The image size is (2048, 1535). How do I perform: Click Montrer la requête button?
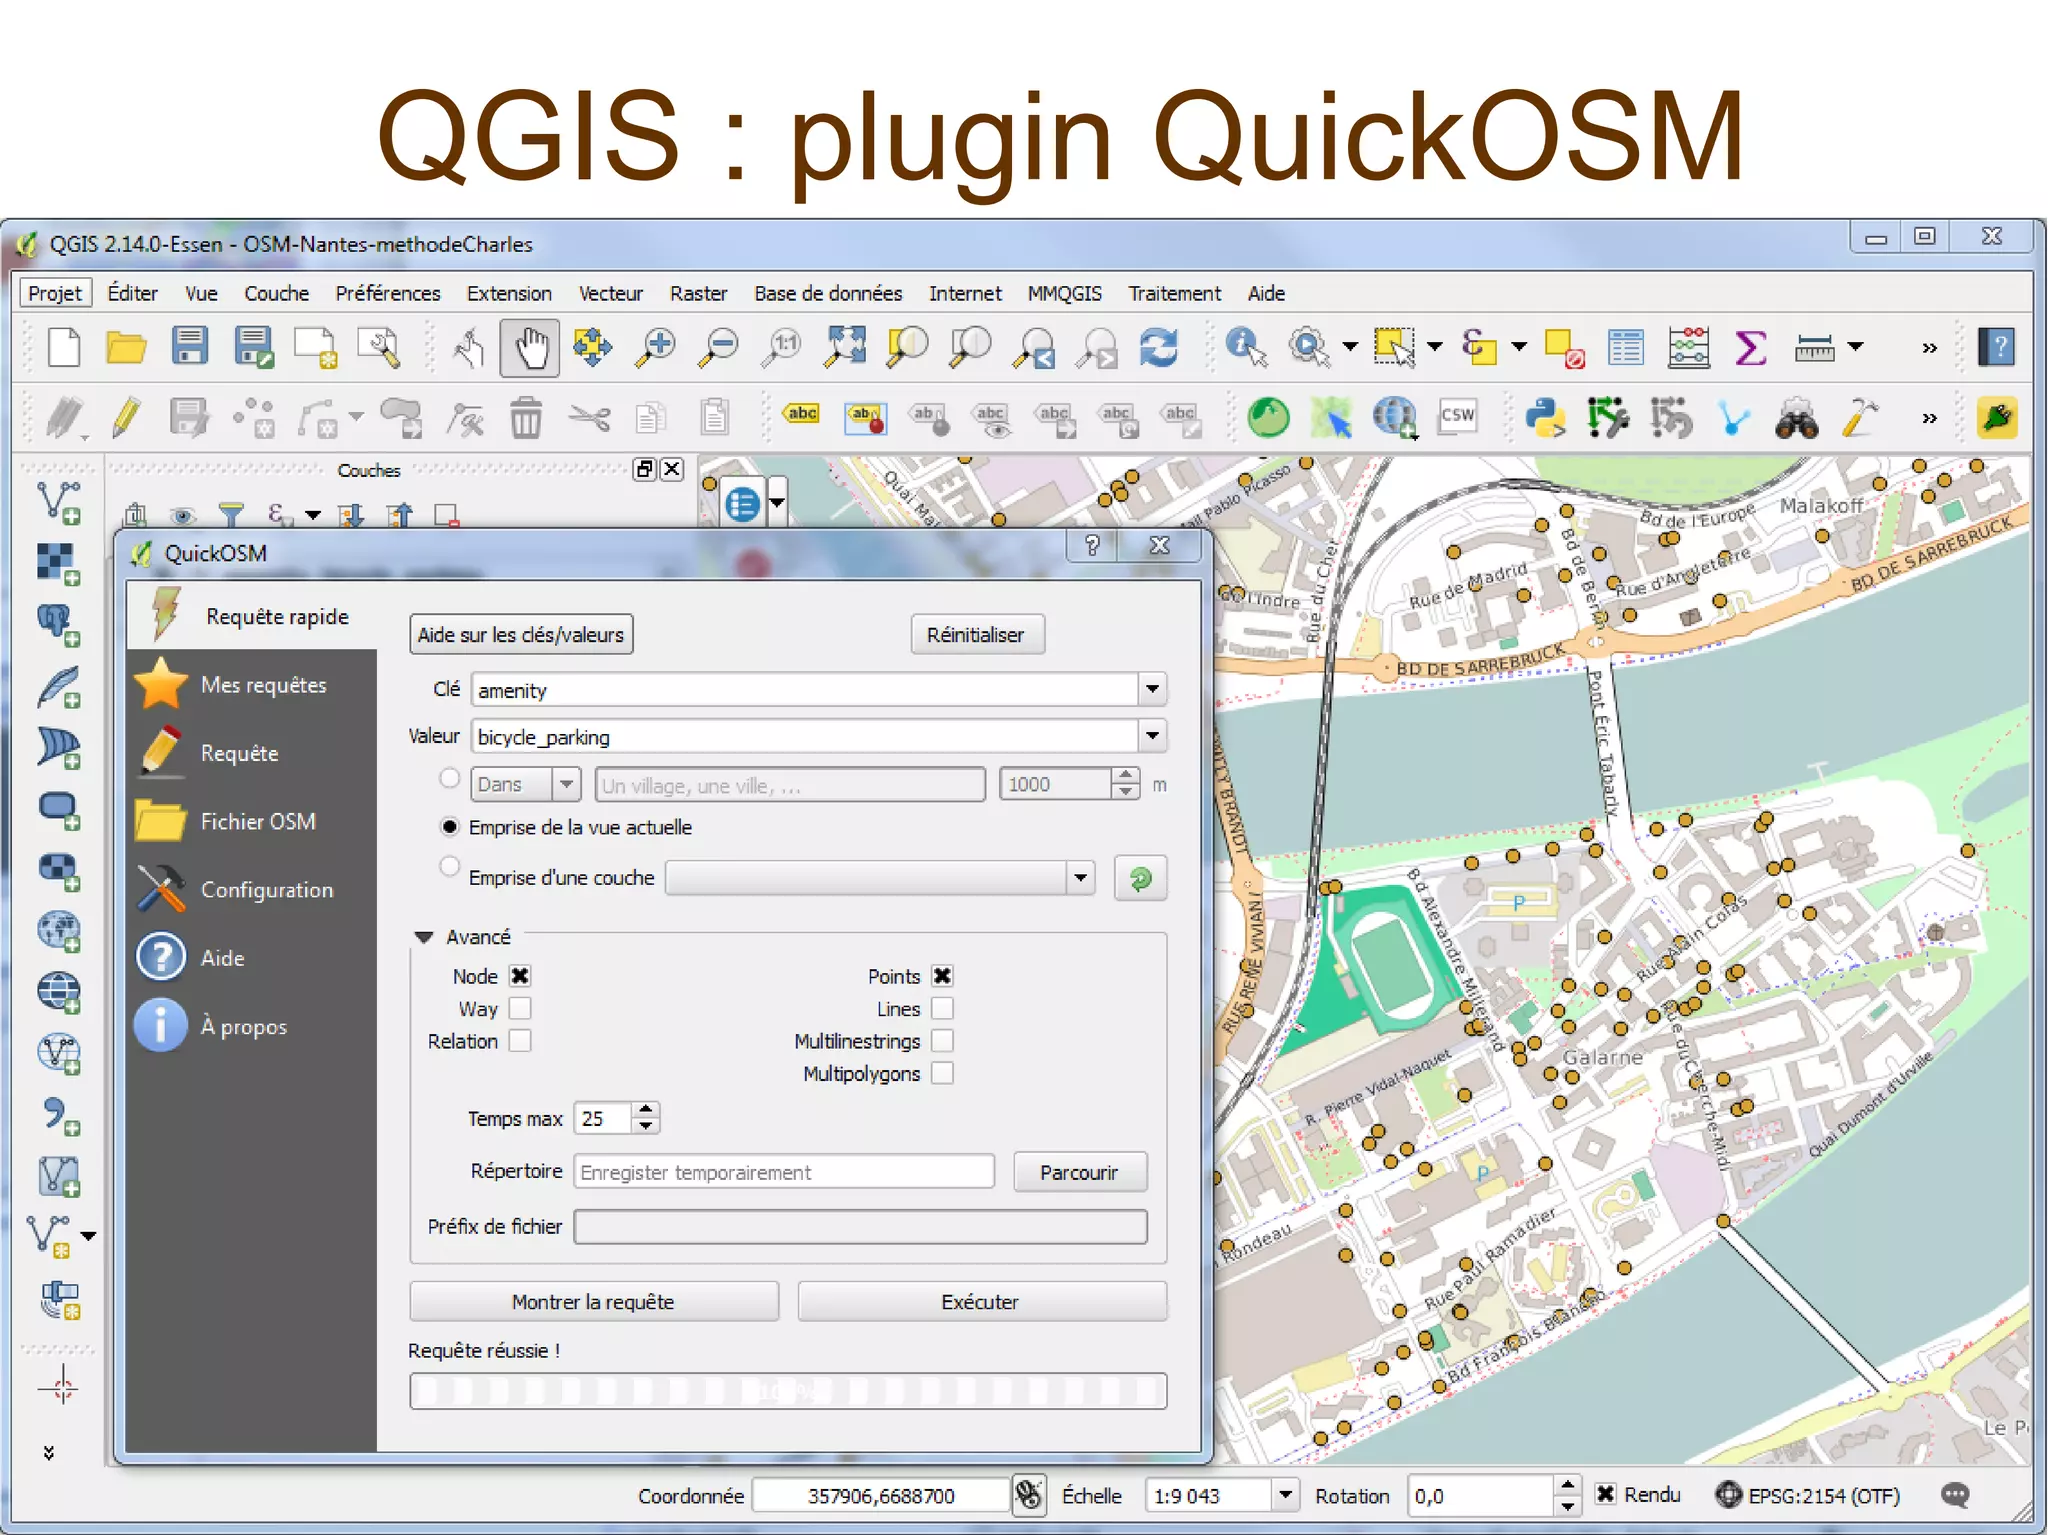click(594, 1302)
